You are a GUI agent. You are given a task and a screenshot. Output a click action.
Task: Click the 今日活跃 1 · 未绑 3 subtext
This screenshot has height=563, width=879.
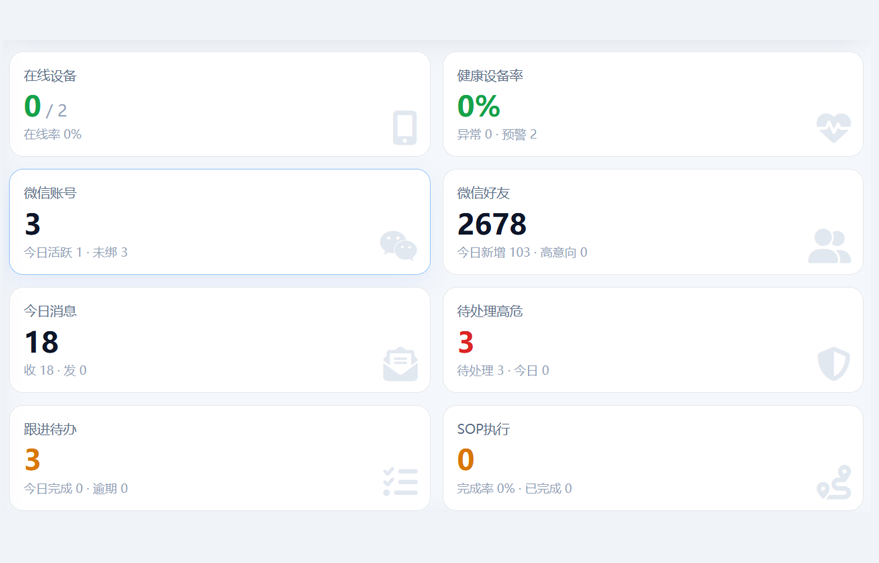coord(76,252)
